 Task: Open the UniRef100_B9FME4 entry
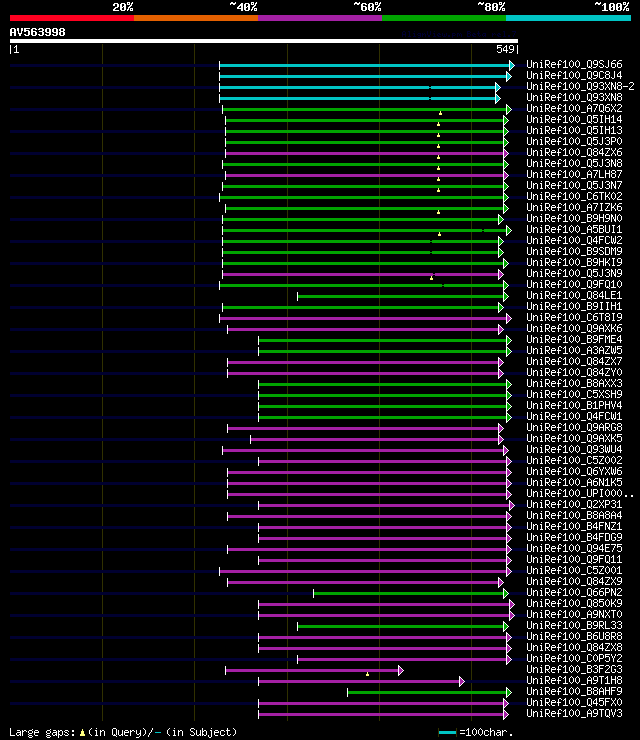574,339
